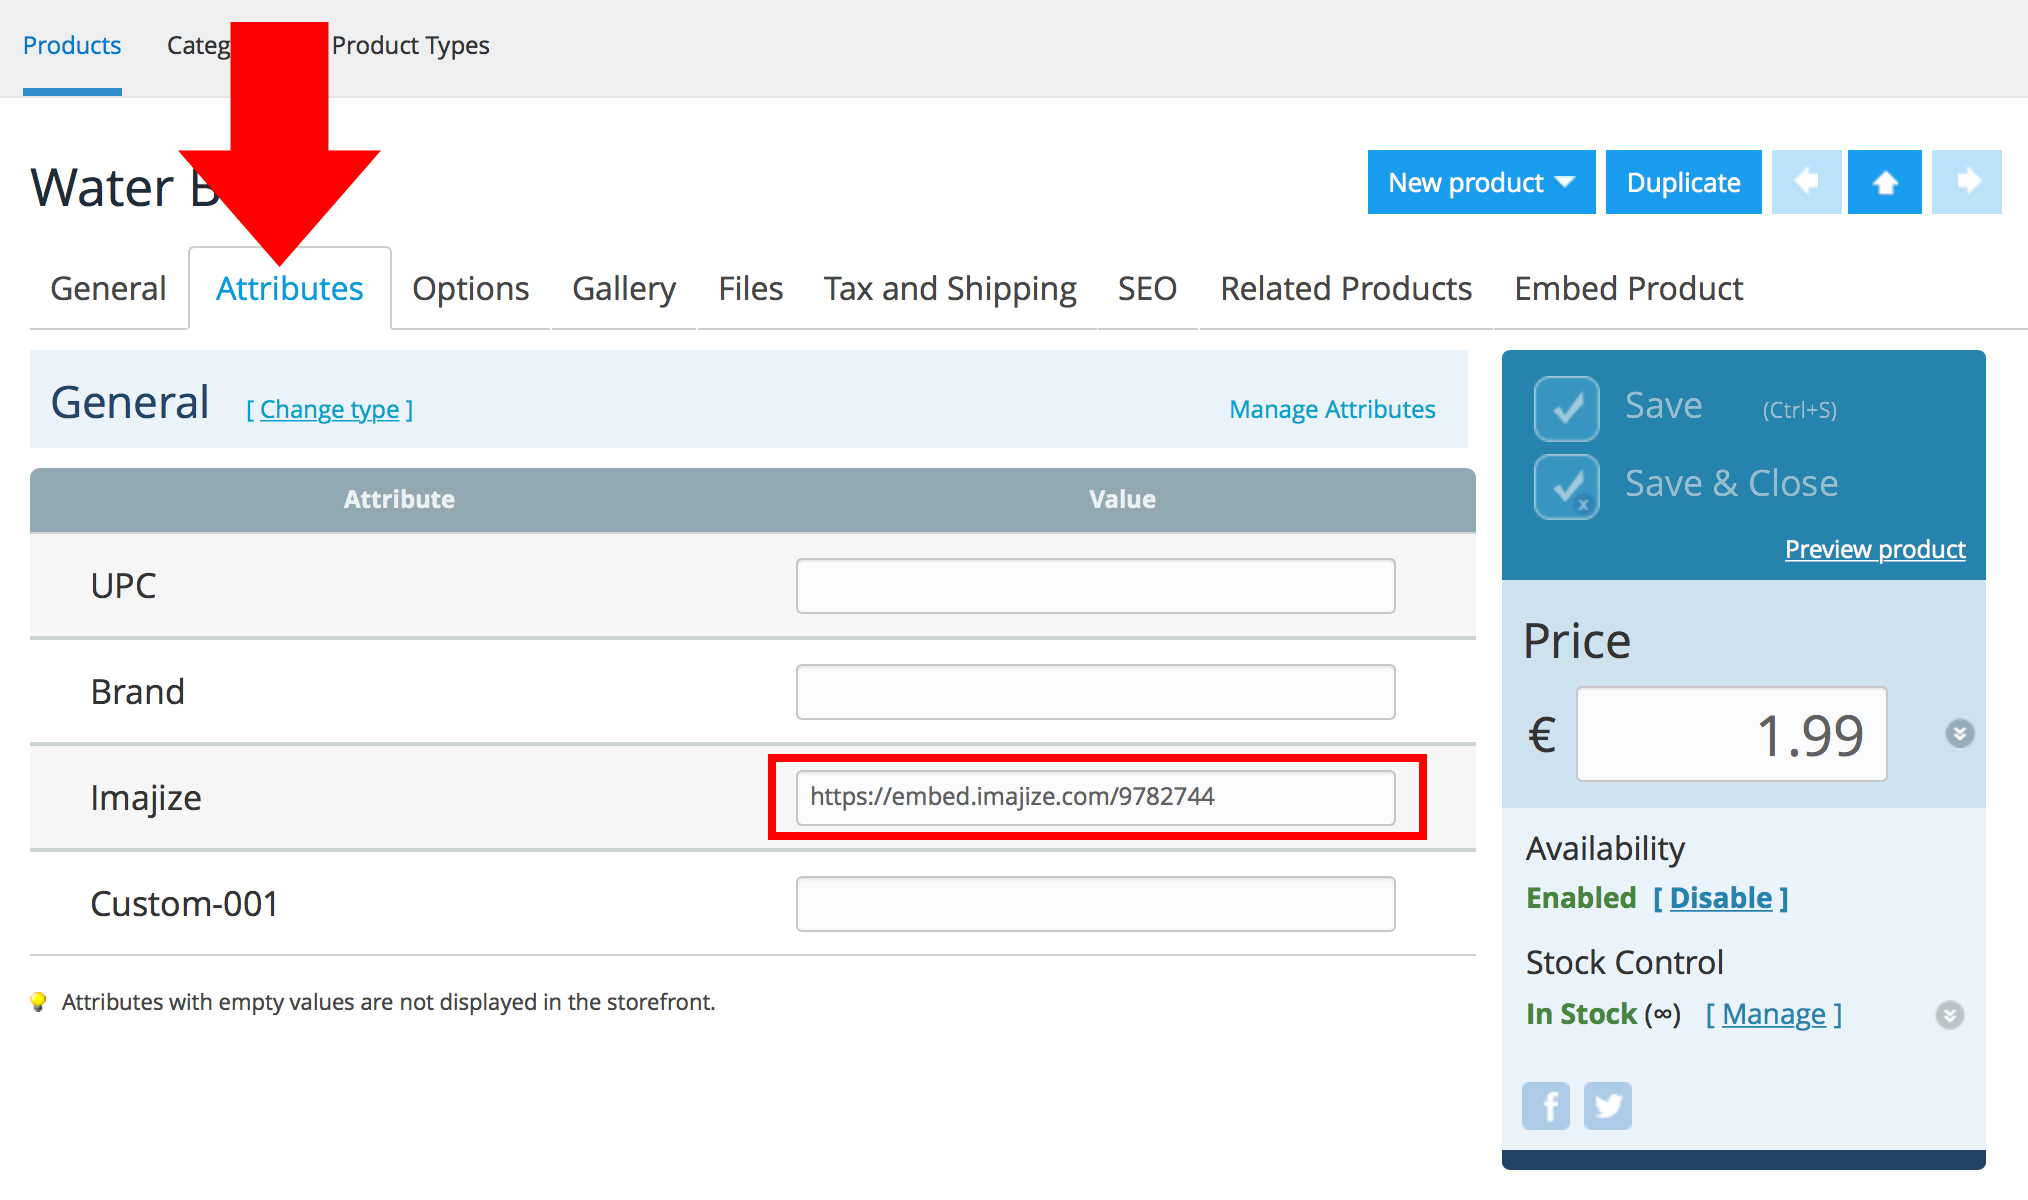Click the lightbulb hint icon

(x=38, y=1002)
